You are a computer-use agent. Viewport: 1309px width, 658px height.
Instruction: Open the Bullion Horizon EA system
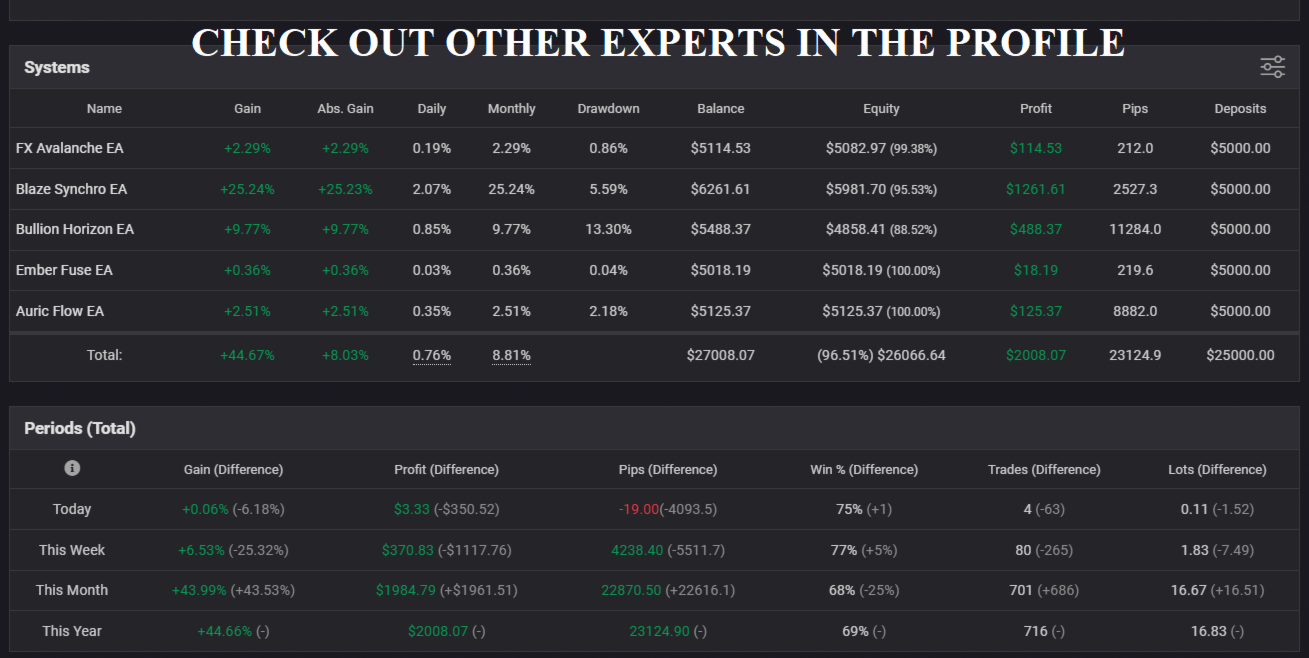(x=75, y=229)
